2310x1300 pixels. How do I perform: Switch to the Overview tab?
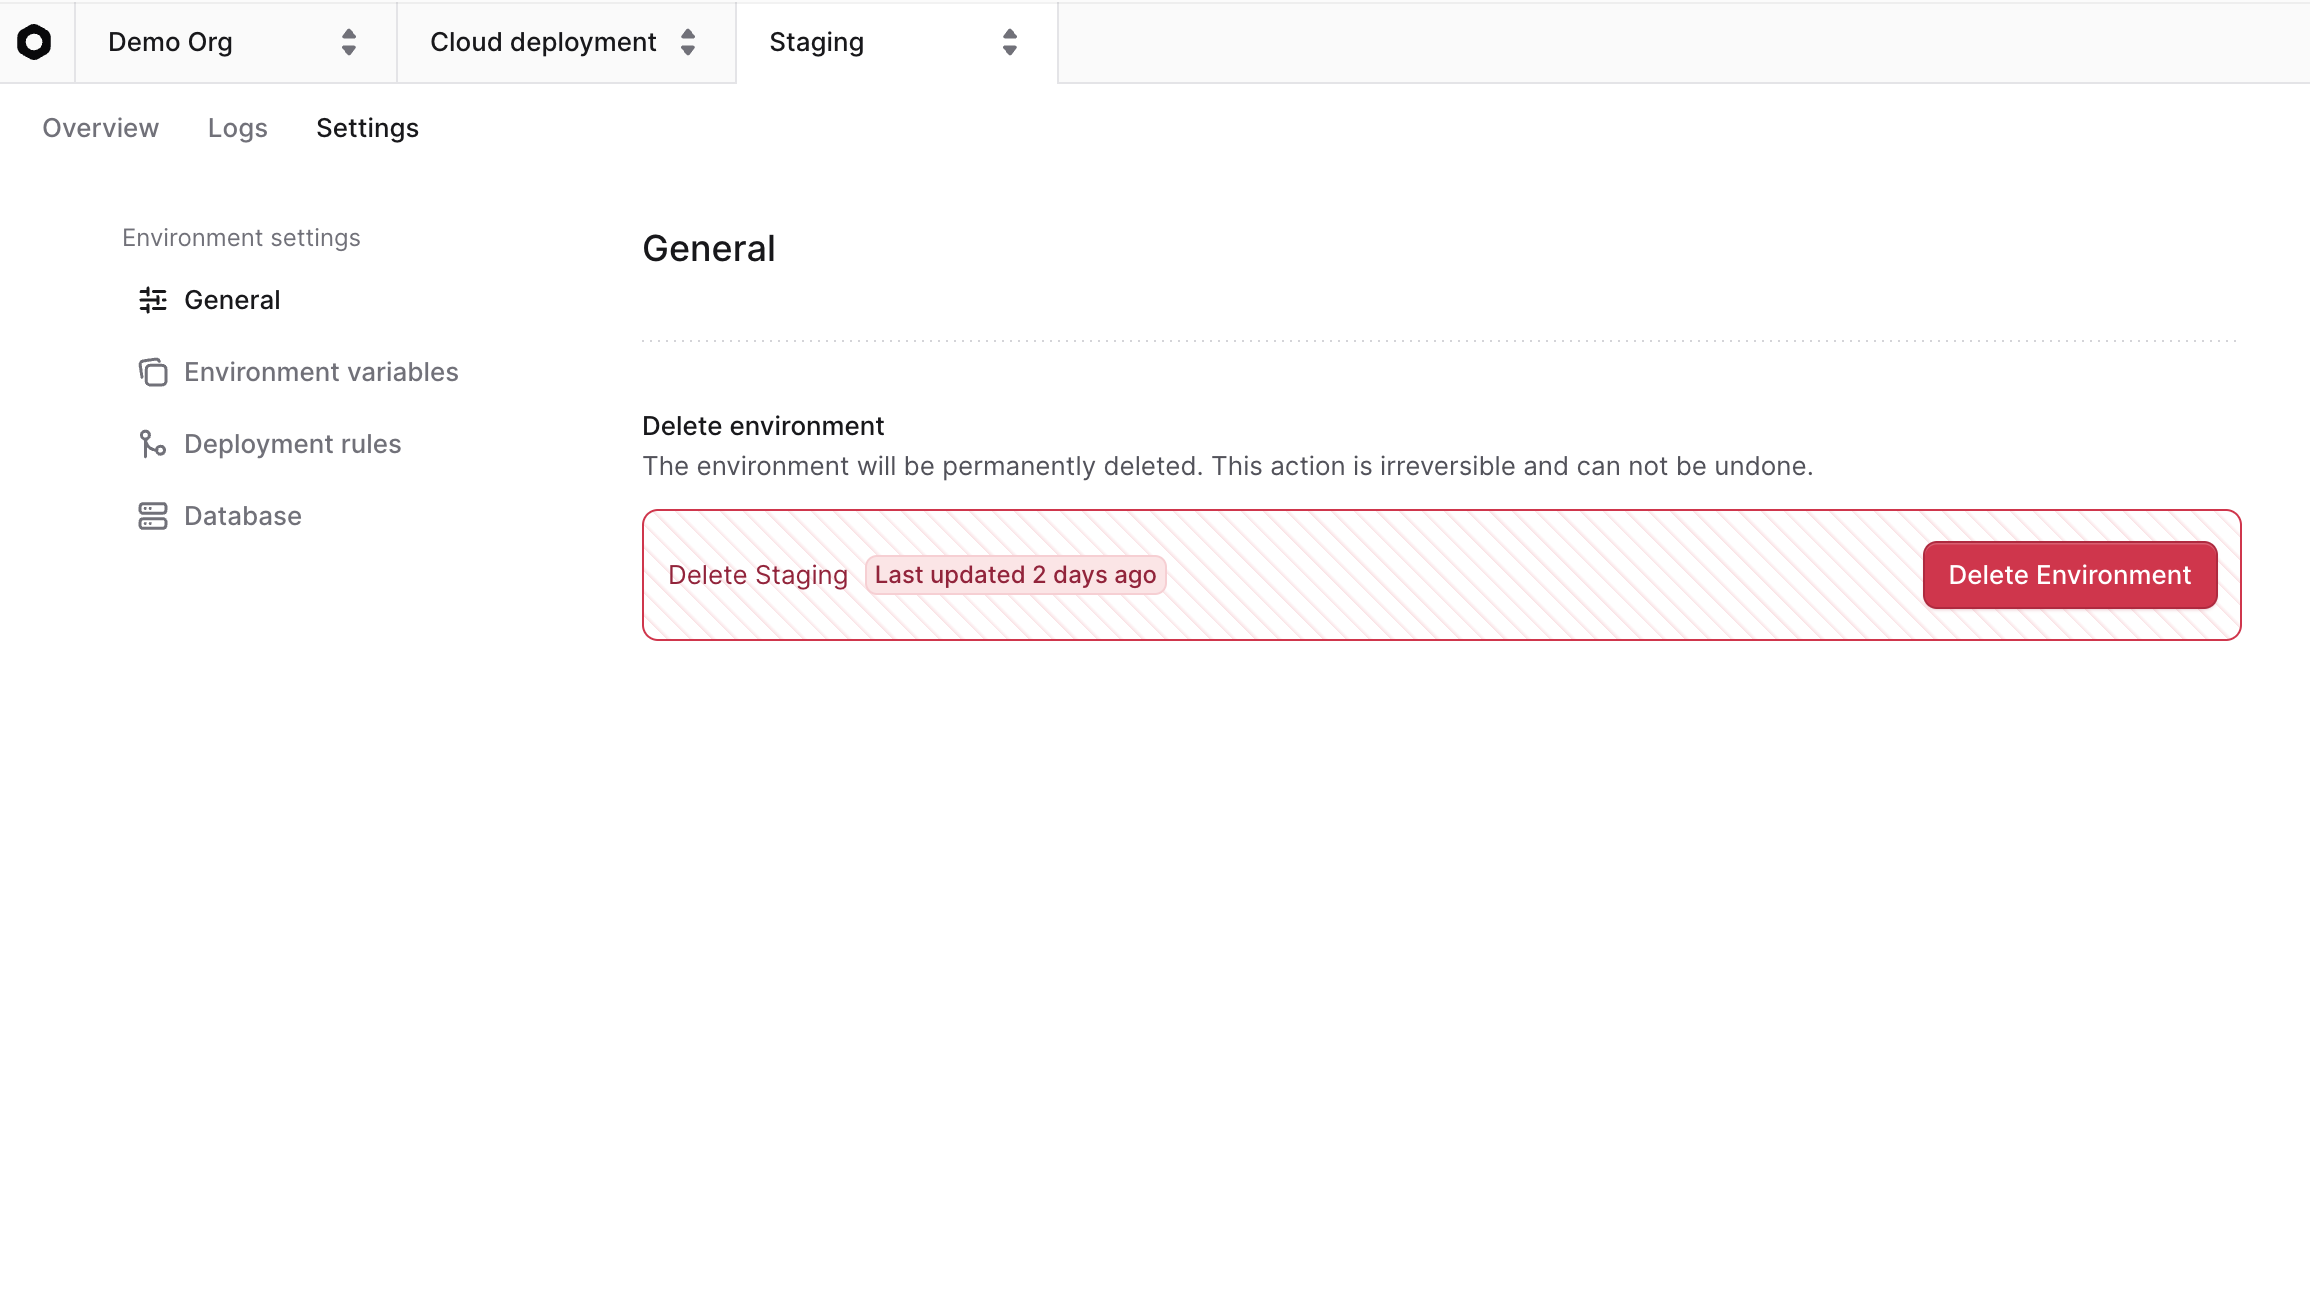pyautogui.click(x=100, y=128)
